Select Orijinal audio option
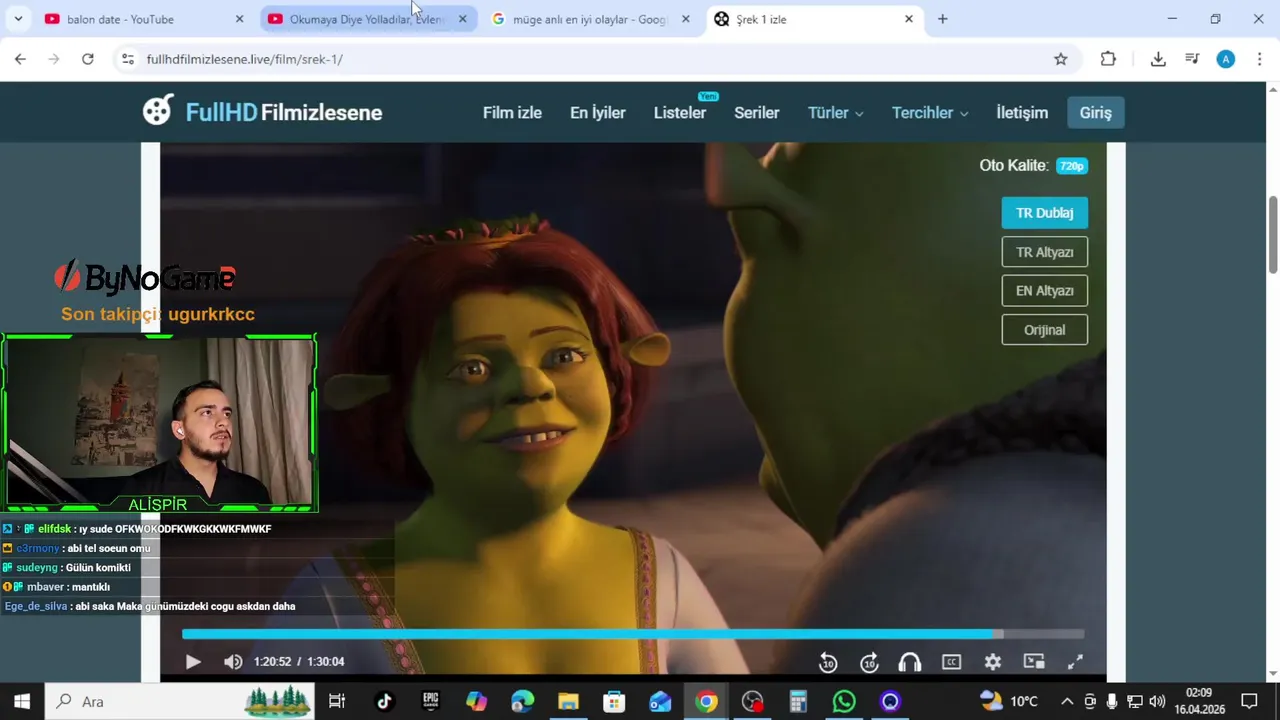 point(1044,330)
